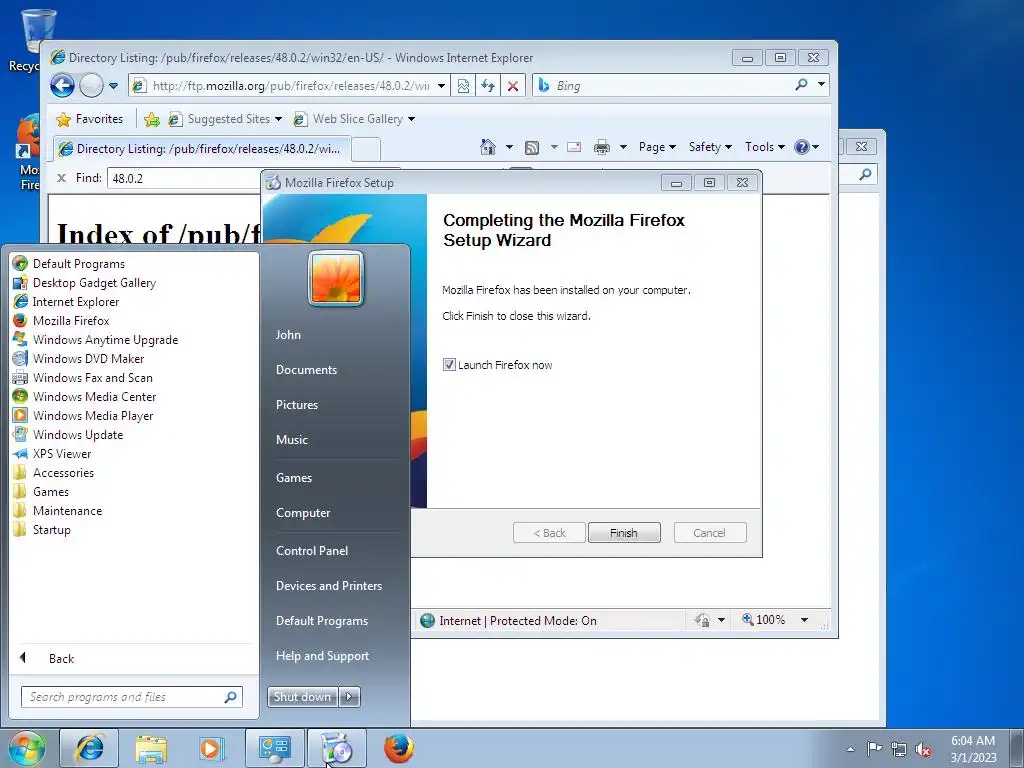Open Tools menu in command bar
The width and height of the screenshot is (1024, 768).
tap(765, 147)
